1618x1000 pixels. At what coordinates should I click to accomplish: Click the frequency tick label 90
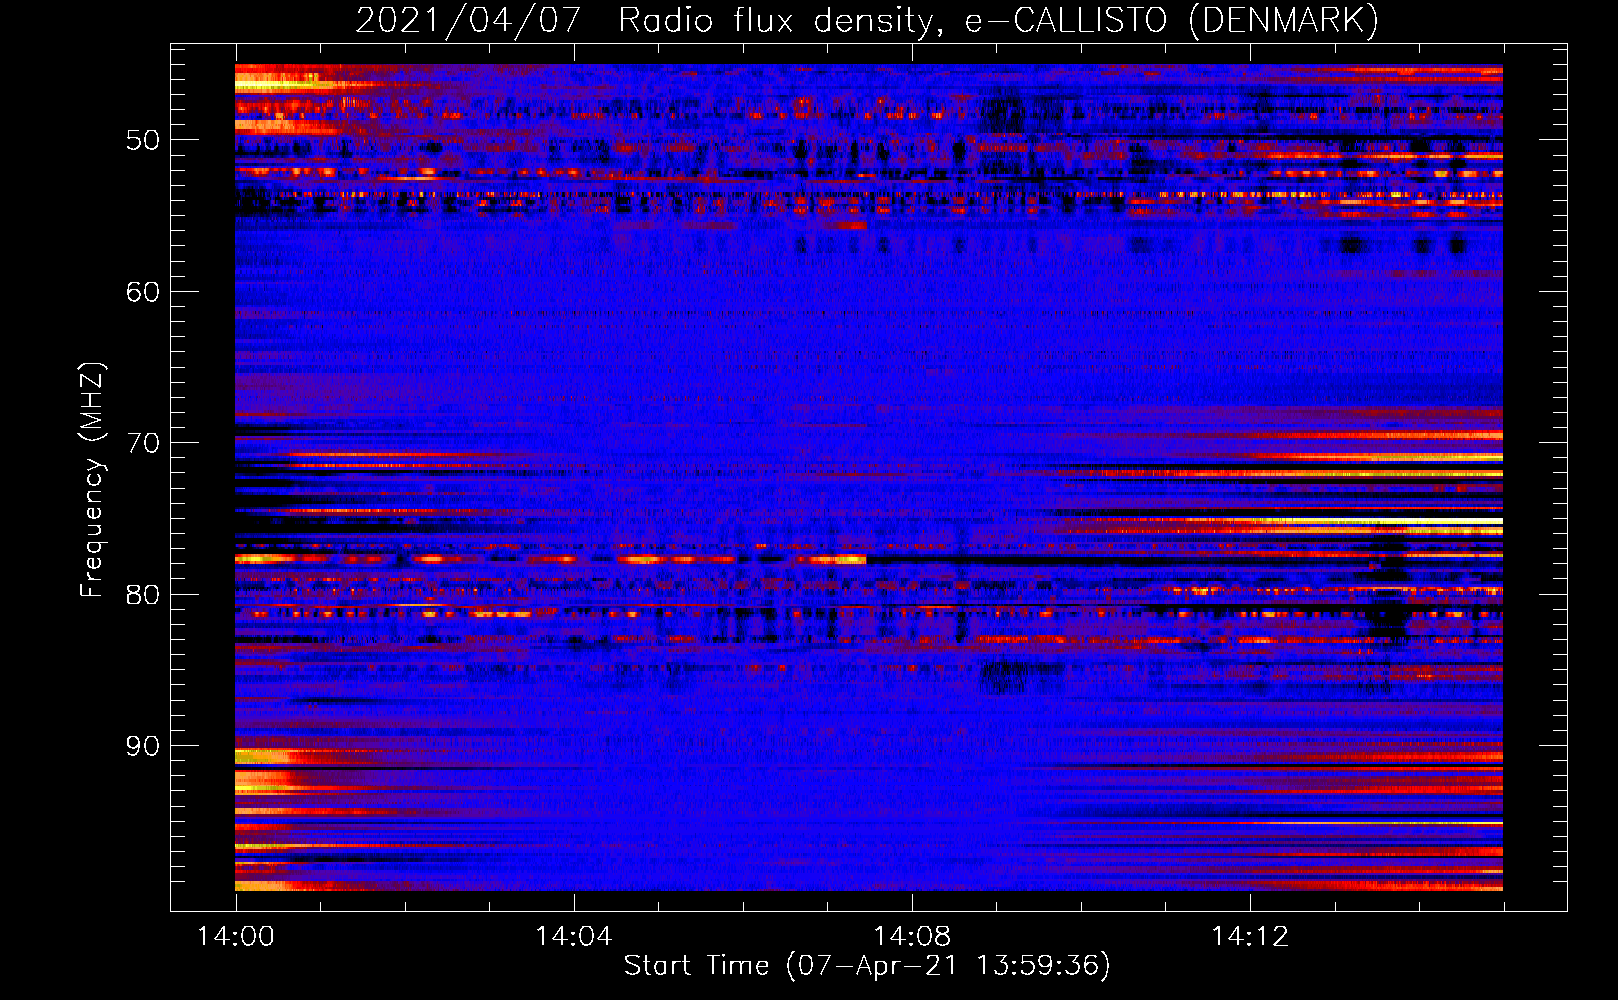[x=143, y=746]
